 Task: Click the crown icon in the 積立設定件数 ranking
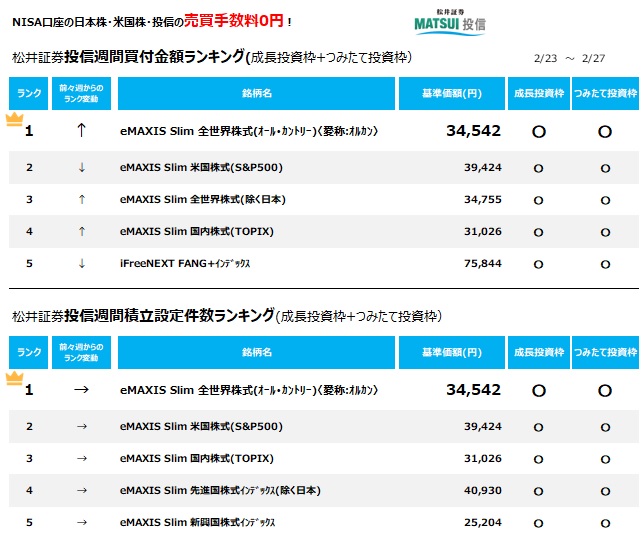point(14,378)
